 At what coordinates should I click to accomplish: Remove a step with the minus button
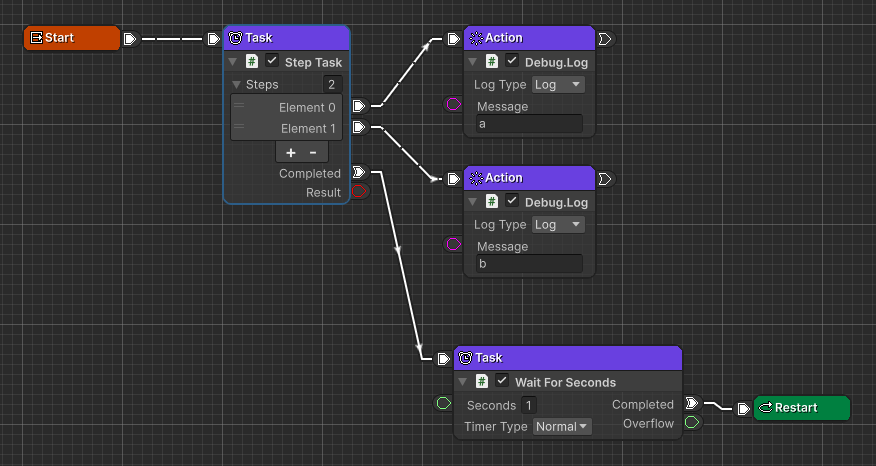tap(313, 153)
